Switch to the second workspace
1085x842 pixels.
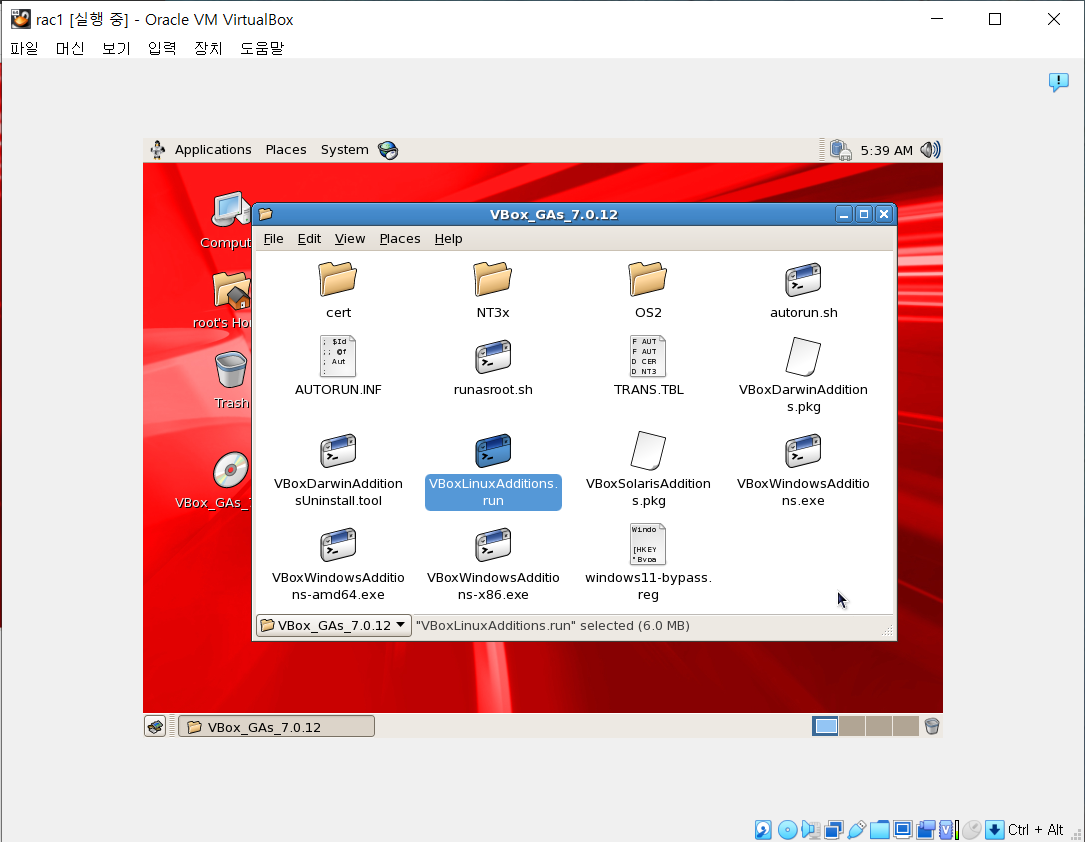click(852, 726)
